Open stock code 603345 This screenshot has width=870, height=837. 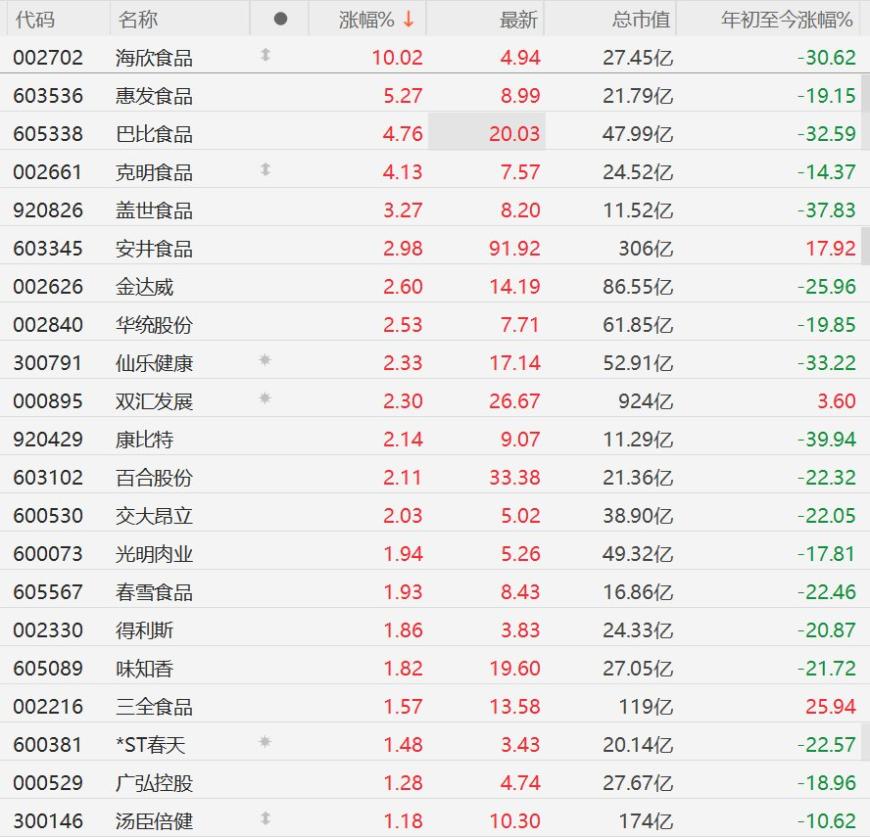[48, 248]
